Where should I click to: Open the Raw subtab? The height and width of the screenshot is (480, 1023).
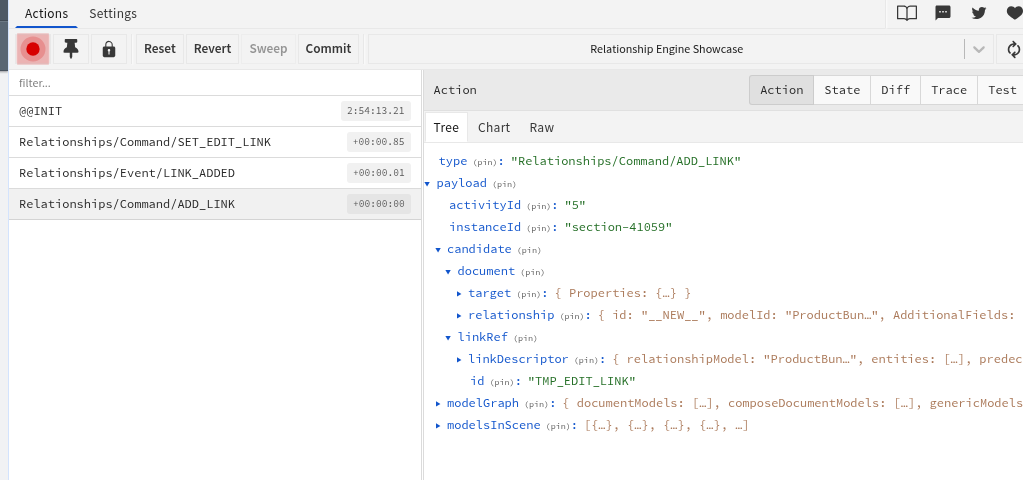click(542, 127)
